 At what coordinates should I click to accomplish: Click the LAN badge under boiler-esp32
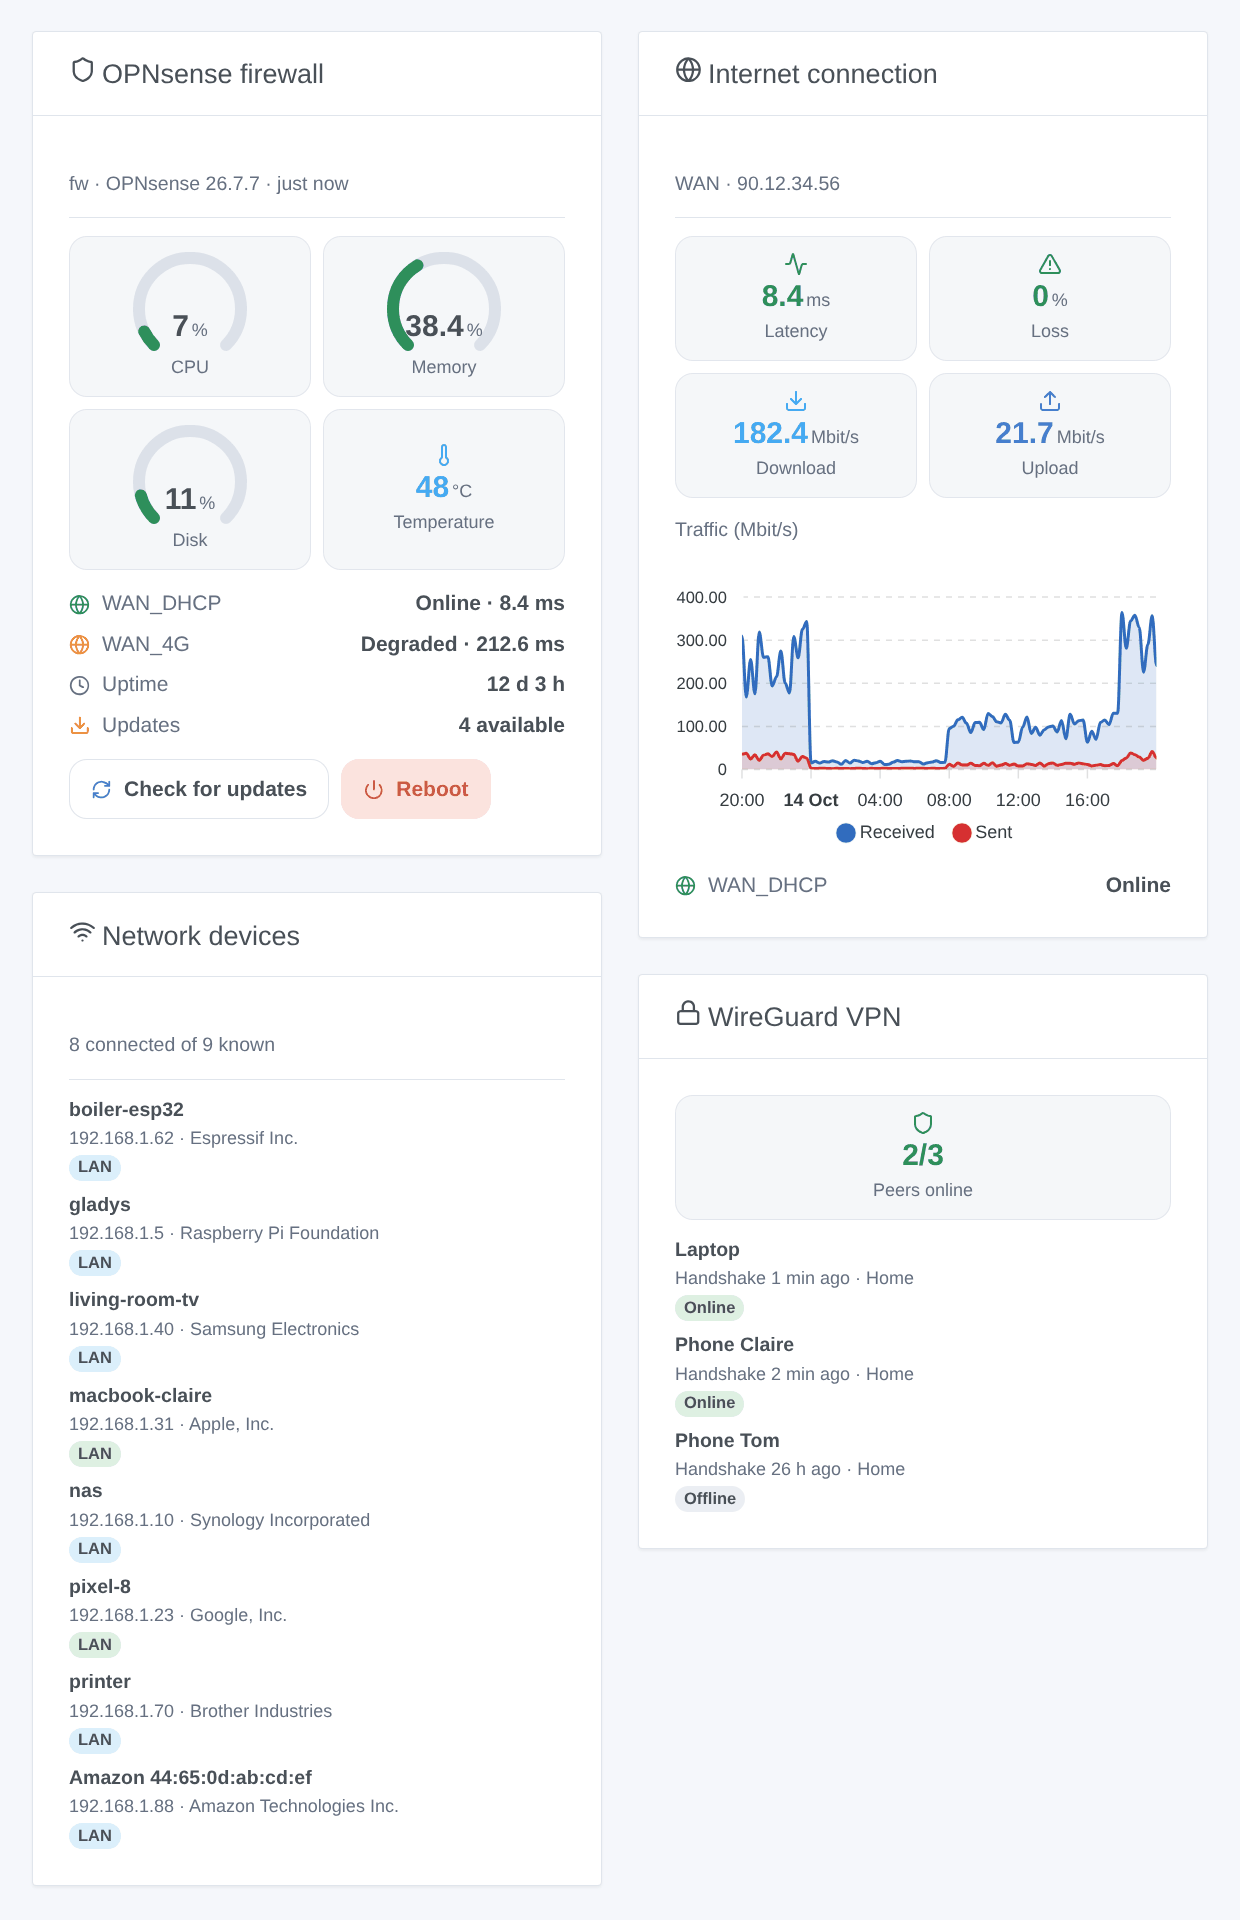(x=95, y=1167)
